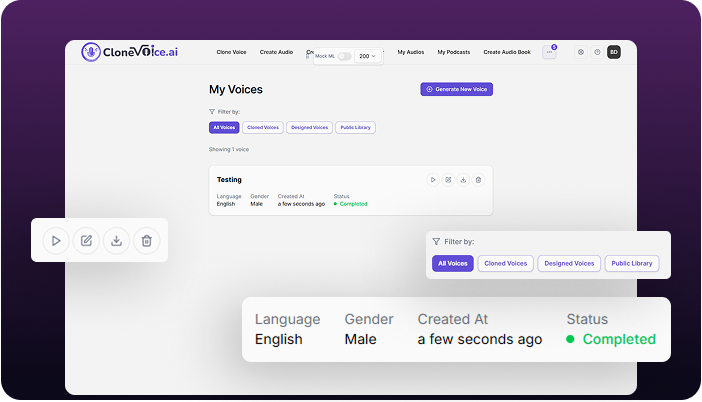Click the CloneVoice.ai logo
702x402 pixels.
tap(131, 52)
